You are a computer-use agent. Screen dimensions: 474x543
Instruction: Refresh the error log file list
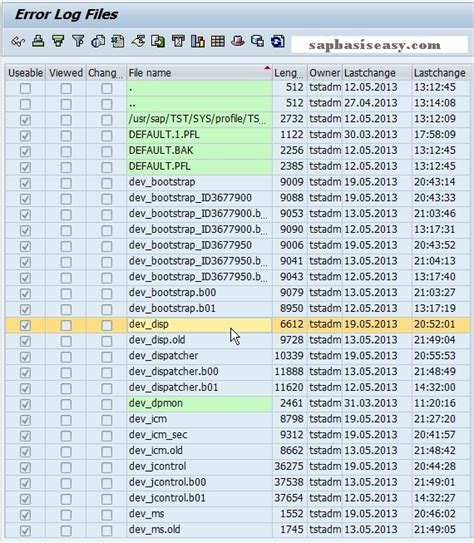(x=277, y=42)
